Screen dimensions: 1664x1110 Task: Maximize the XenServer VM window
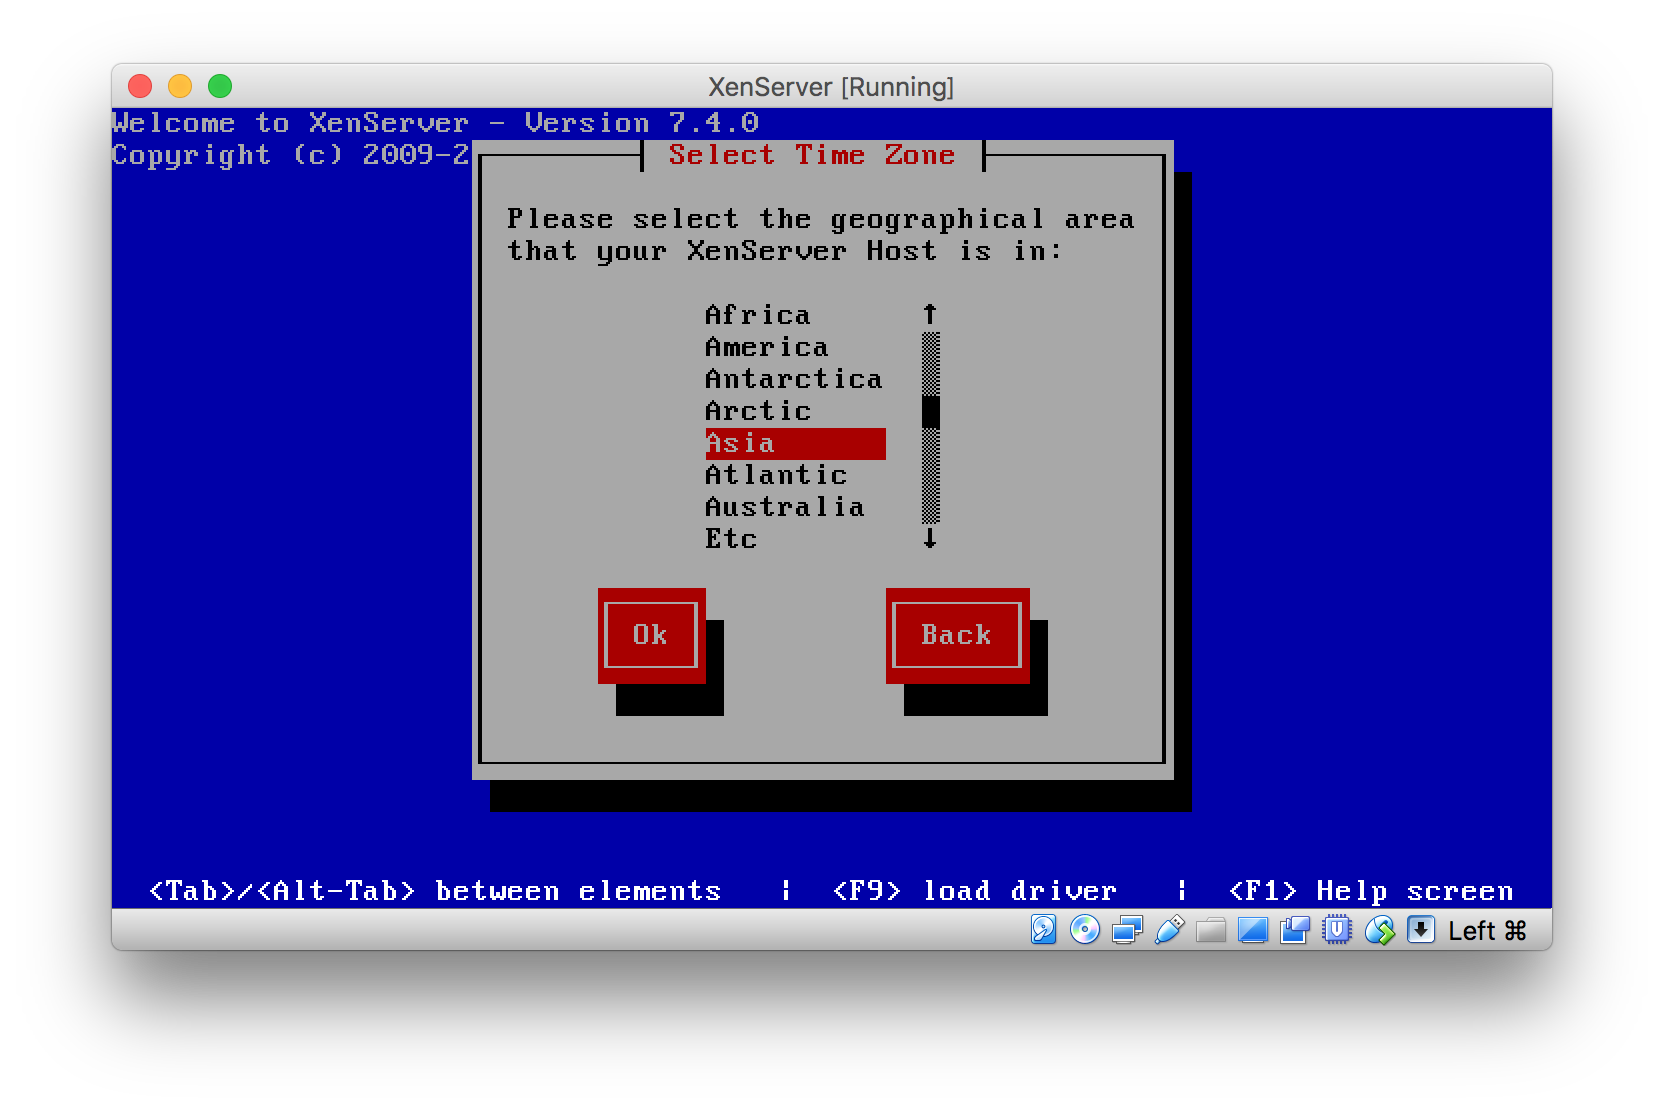[220, 87]
